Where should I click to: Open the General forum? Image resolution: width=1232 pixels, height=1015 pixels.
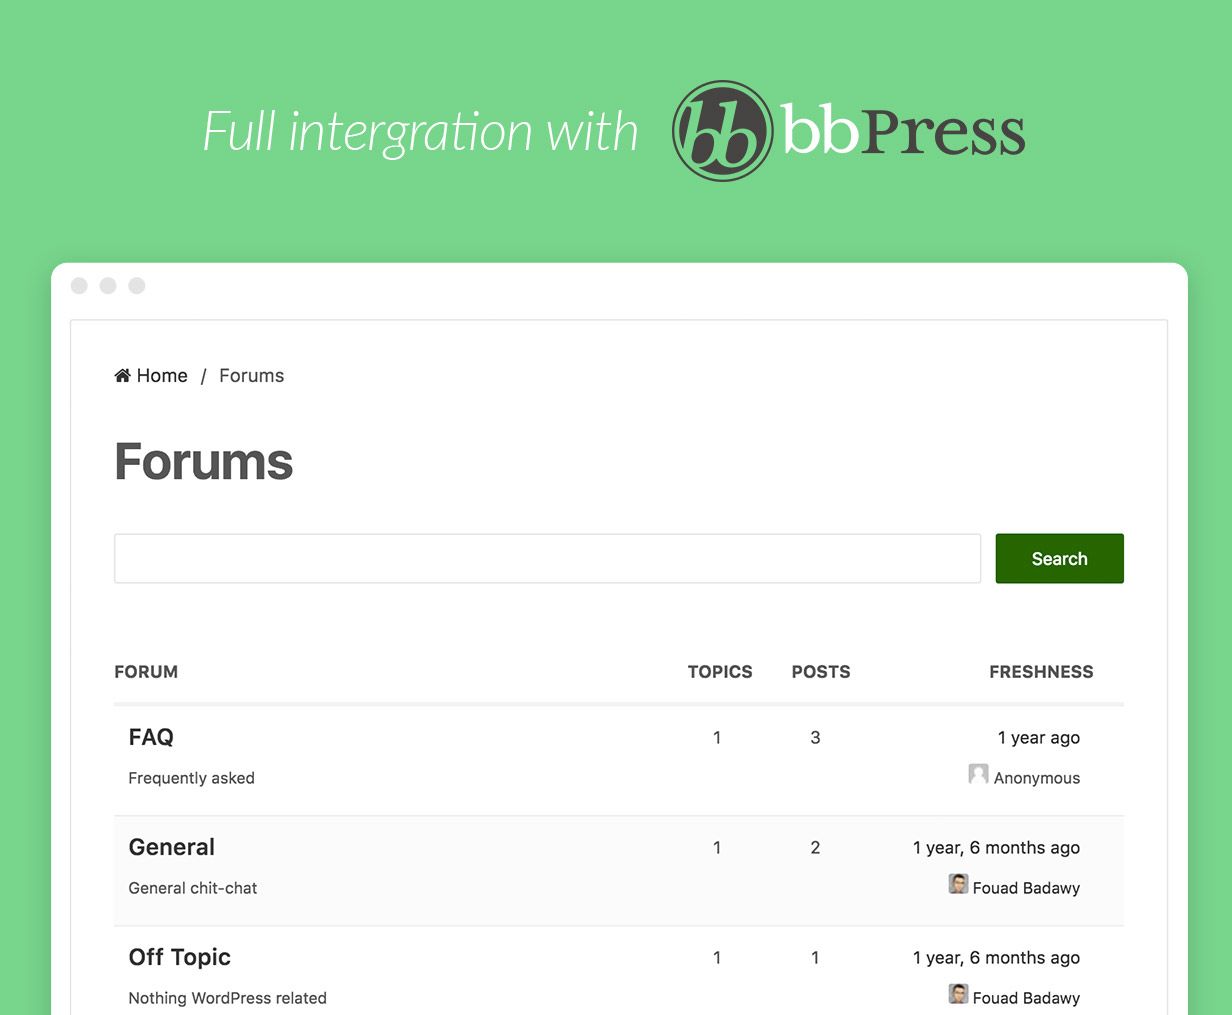[172, 847]
